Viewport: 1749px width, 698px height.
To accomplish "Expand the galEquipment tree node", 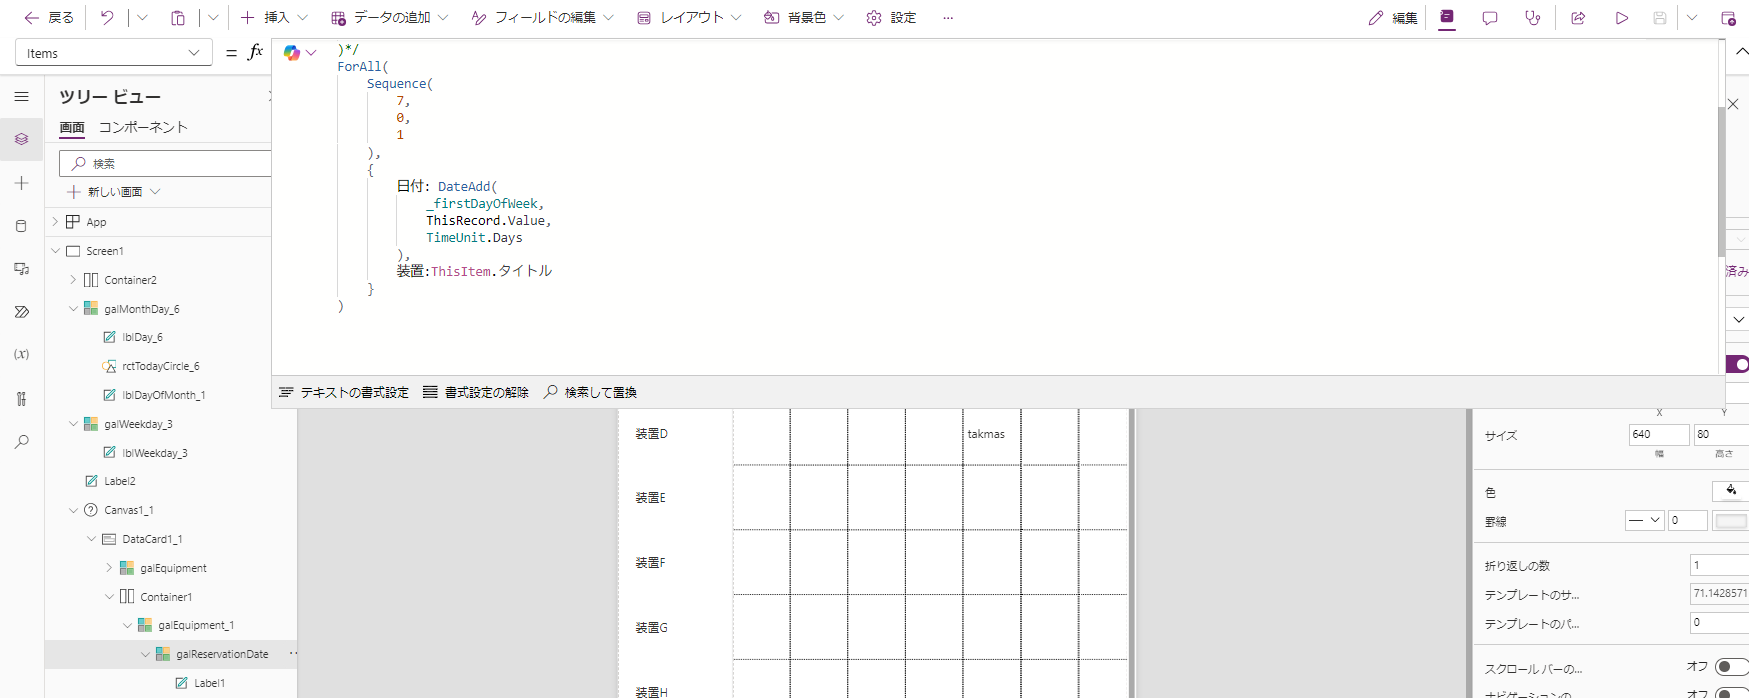I will tap(109, 568).
